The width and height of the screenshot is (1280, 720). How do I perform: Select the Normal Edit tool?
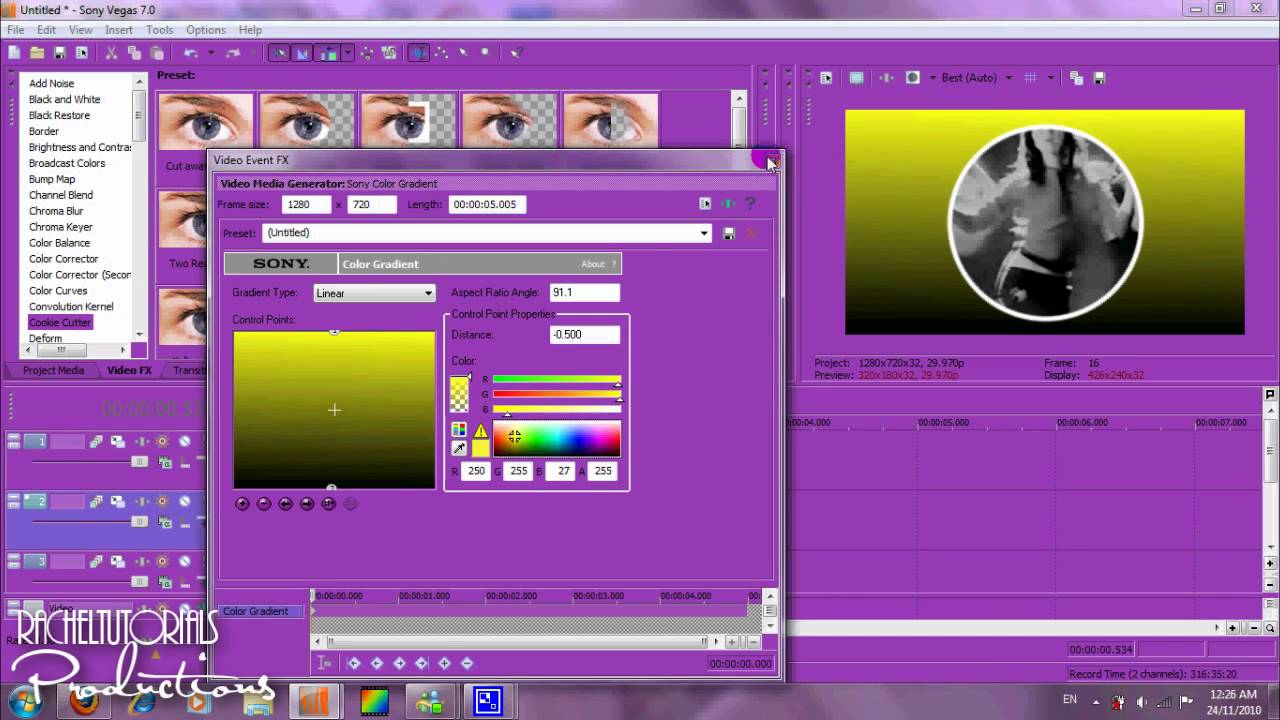click(419, 53)
